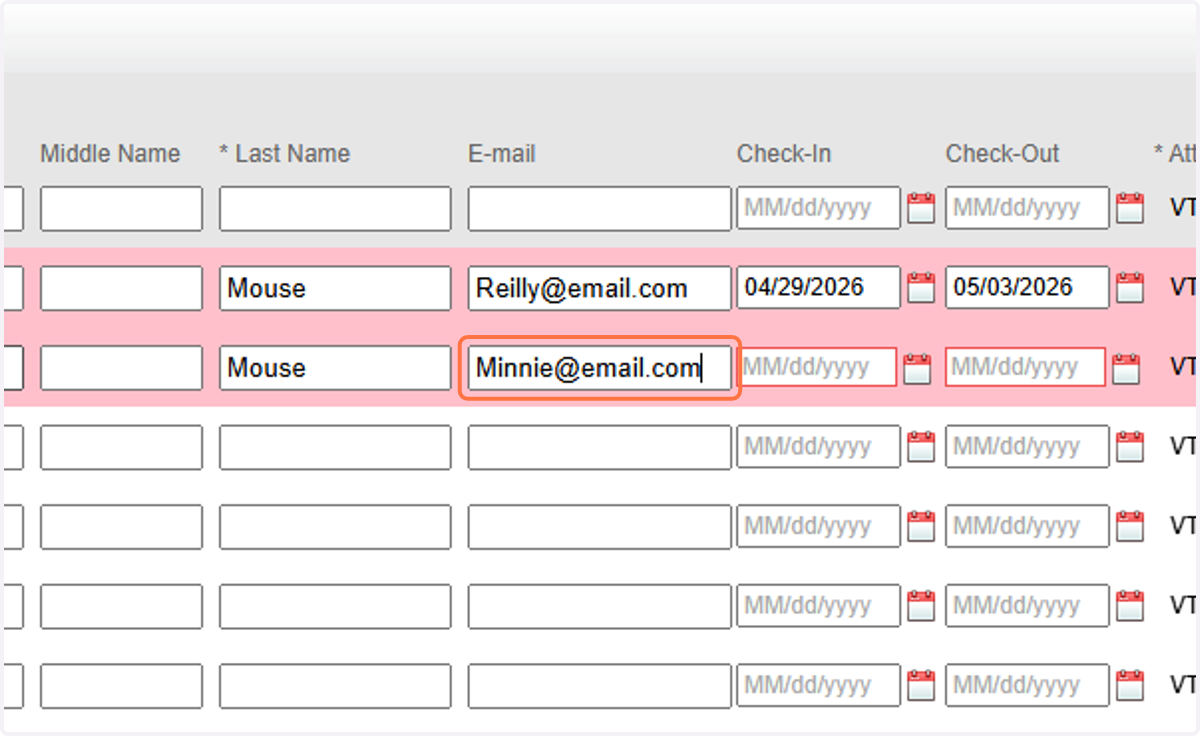1200x736 pixels.
Task: Open Check-Out calendar in bottom row
Action: pyautogui.click(x=1130, y=686)
